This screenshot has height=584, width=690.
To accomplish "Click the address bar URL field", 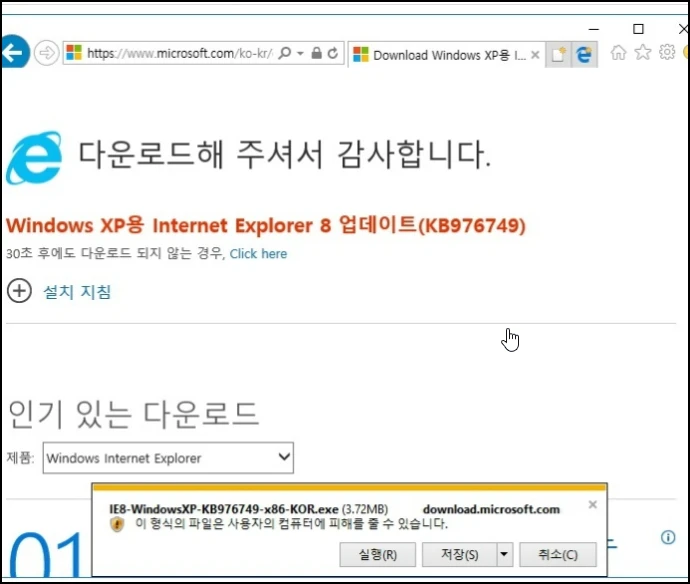I will coord(180,53).
